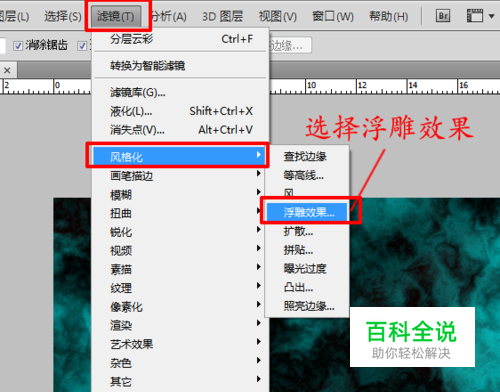The width and height of the screenshot is (500, 392).
Task: Choose 查找边缘 in stylize submenu
Action: tap(307, 156)
